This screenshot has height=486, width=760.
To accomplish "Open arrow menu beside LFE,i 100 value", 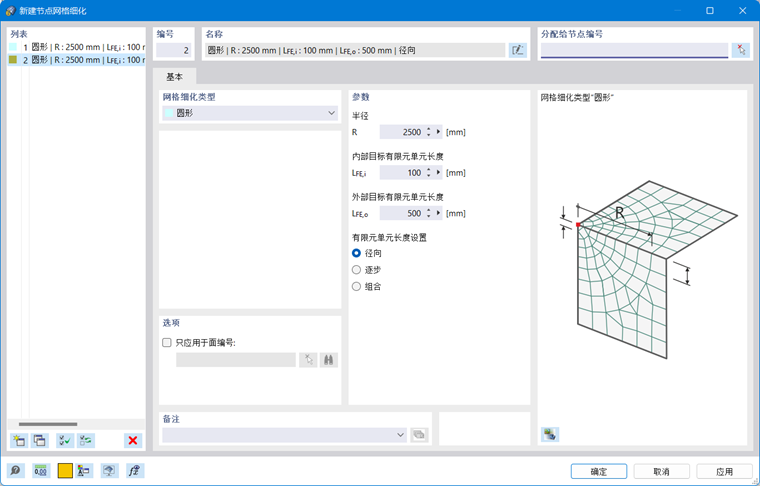I will 439,172.
